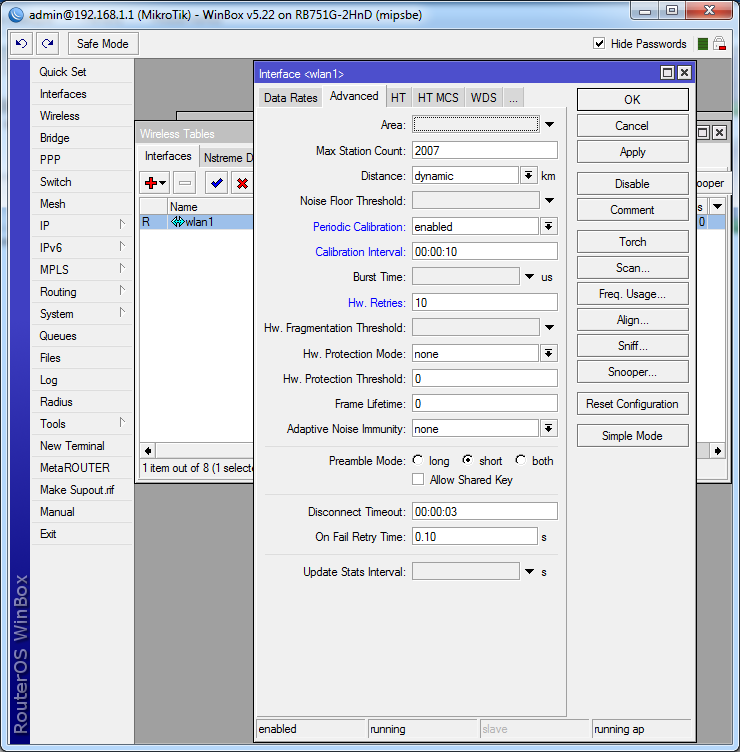The width and height of the screenshot is (740, 752).
Task: Open the Periodic Calibration dropdown
Action: 548,226
